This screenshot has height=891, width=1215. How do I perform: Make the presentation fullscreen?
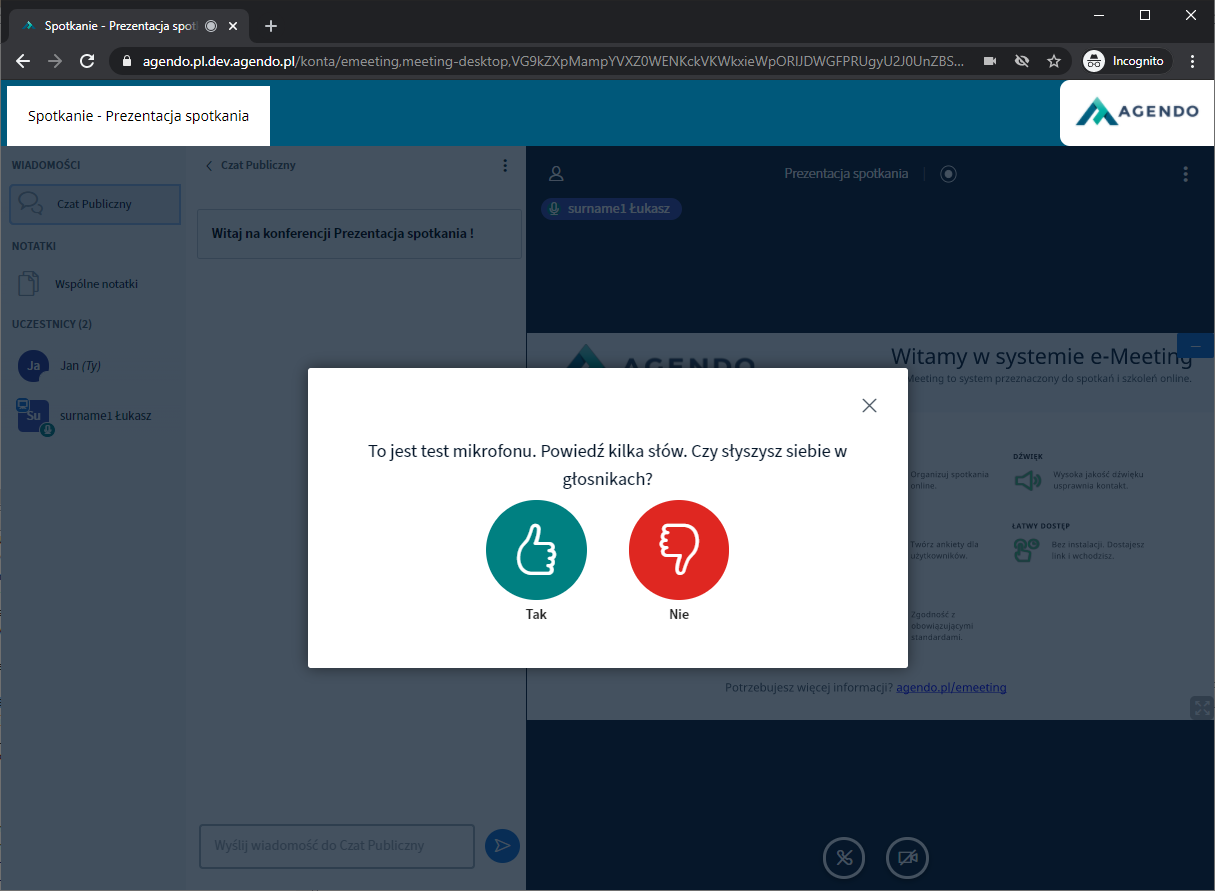[x=1201, y=707]
